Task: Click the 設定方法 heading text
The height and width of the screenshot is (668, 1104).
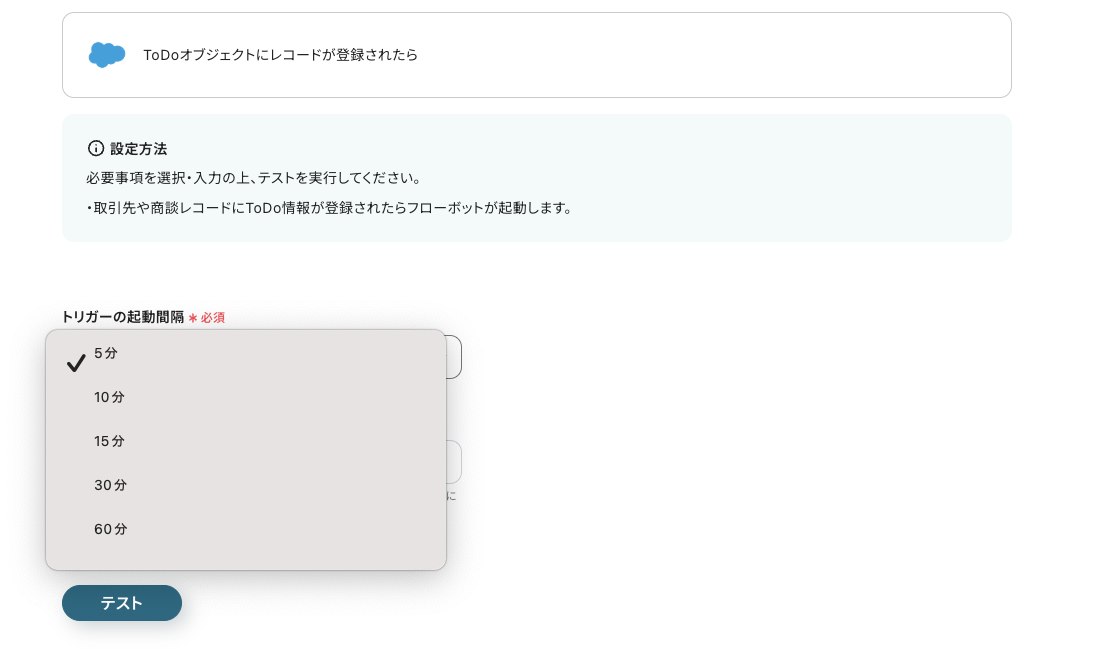Action: pos(139,149)
